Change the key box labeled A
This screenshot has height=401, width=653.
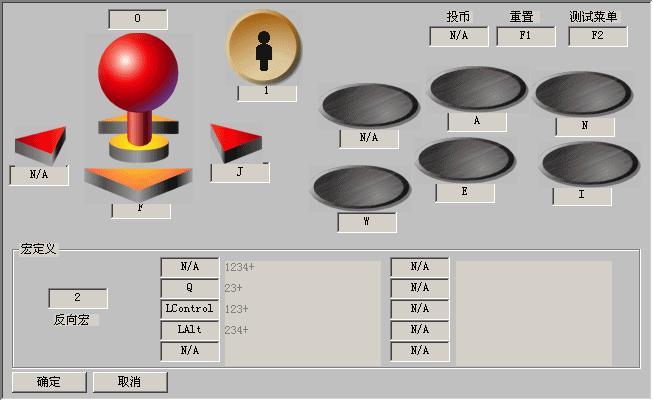tap(477, 122)
